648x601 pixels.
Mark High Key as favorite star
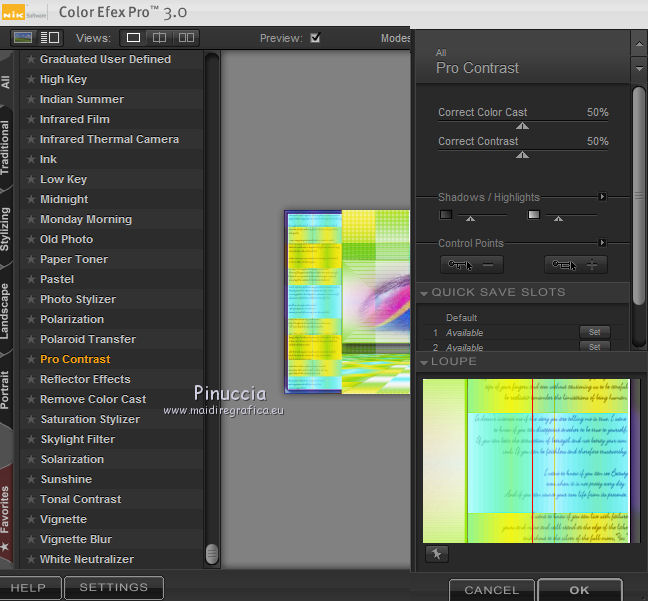coord(30,79)
